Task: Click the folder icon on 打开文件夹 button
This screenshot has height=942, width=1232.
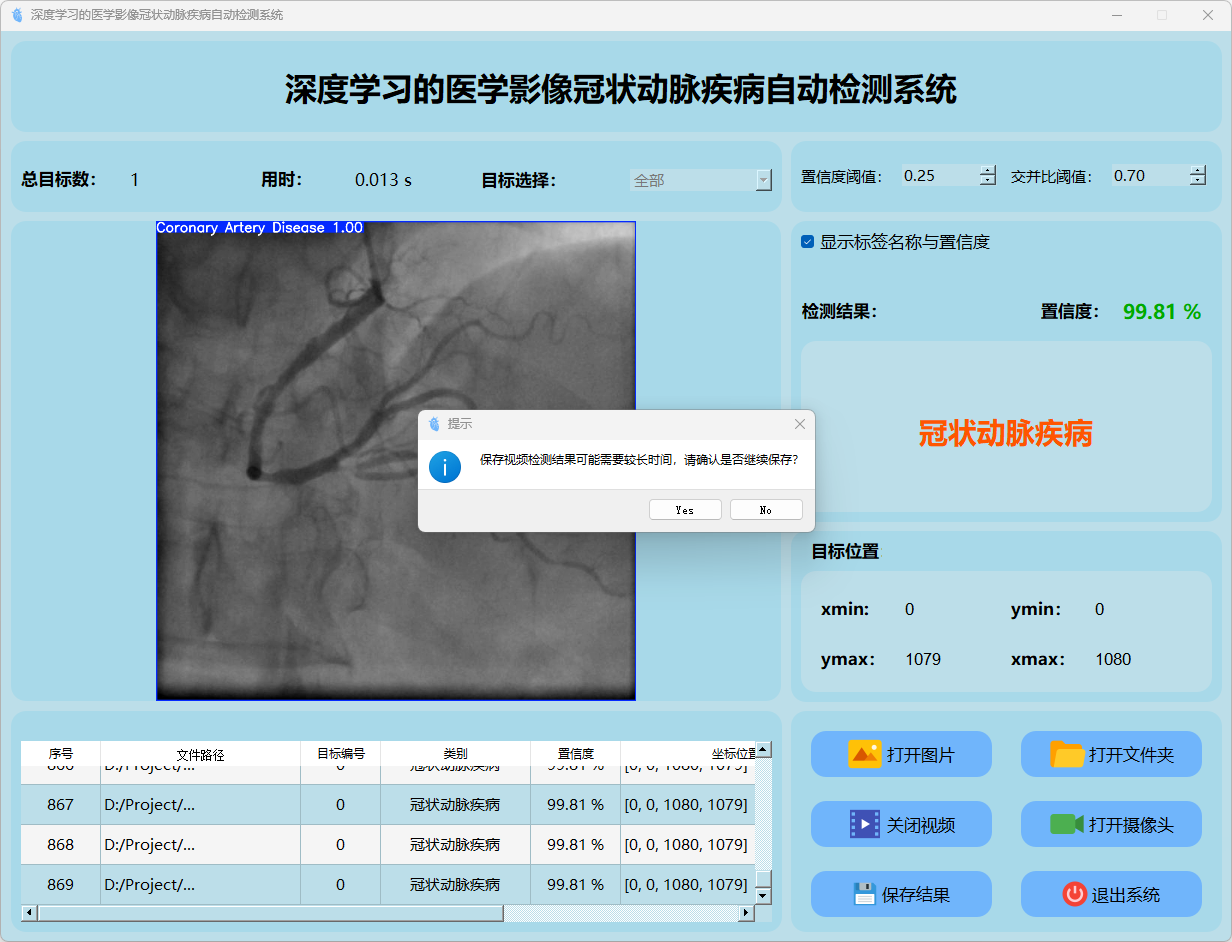Action: tap(1067, 754)
